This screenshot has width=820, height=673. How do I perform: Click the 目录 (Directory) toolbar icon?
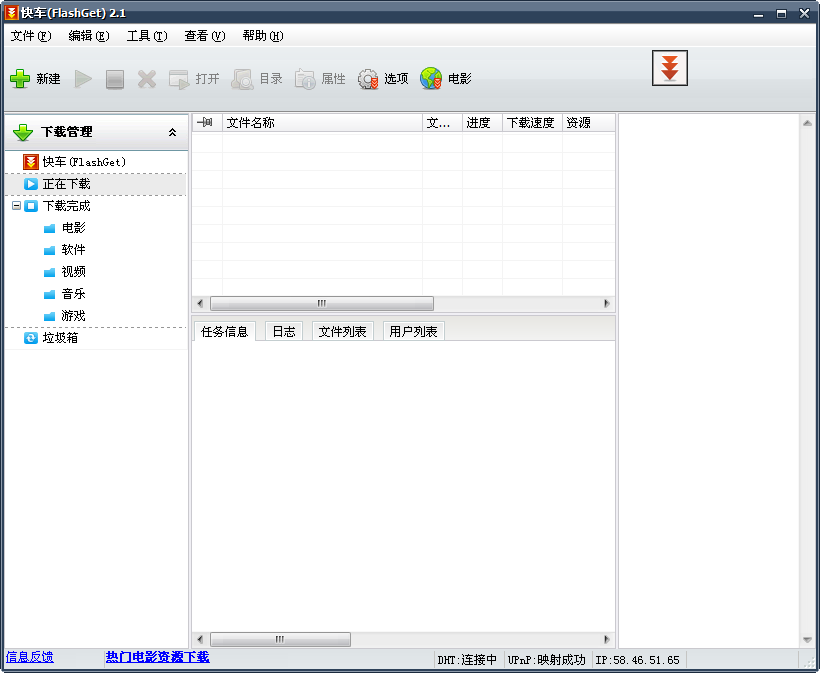pos(242,79)
